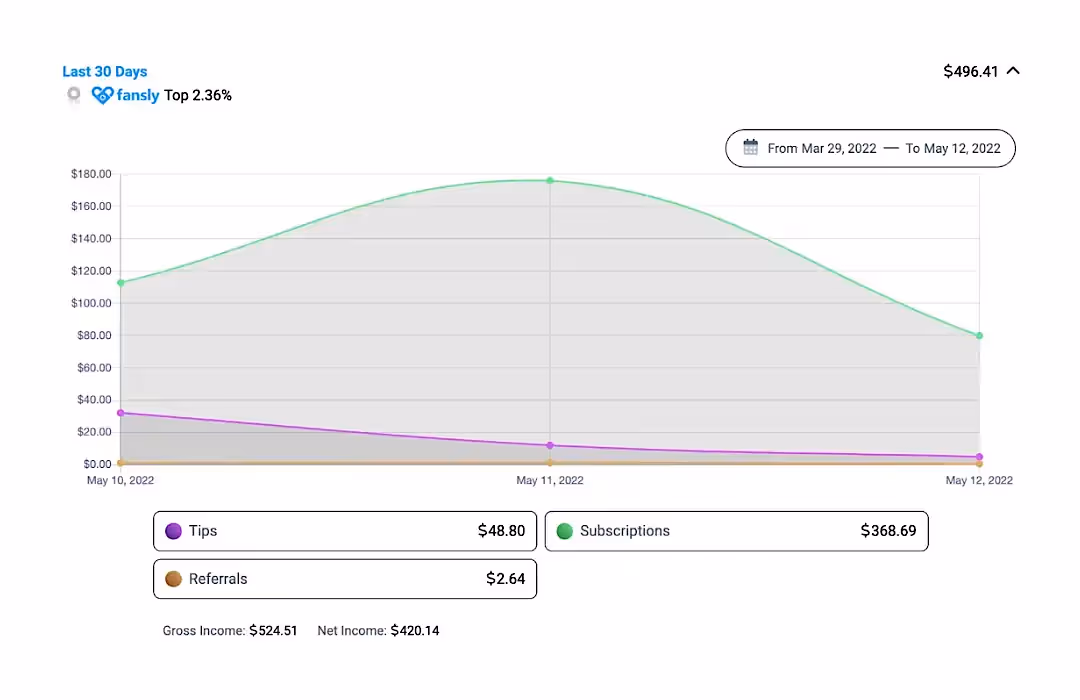
Task: Toggle the Subscriptions series legend card
Action: click(736, 531)
